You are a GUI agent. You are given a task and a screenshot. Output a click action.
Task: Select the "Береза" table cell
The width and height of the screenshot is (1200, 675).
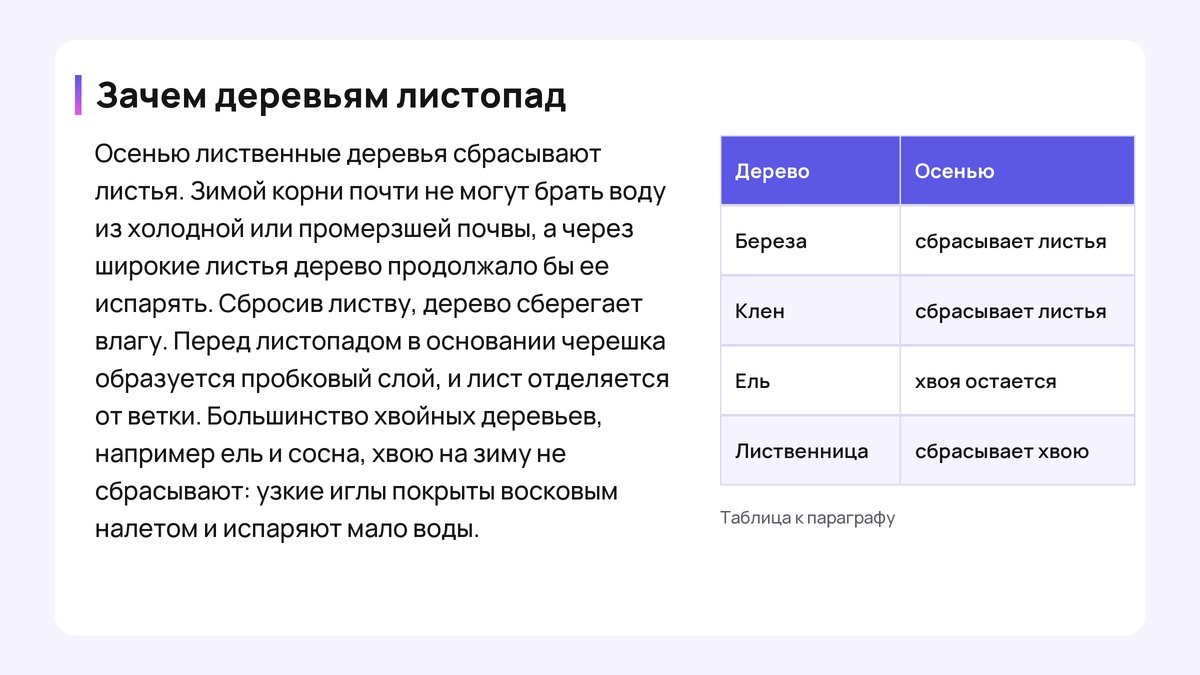[810, 241]
